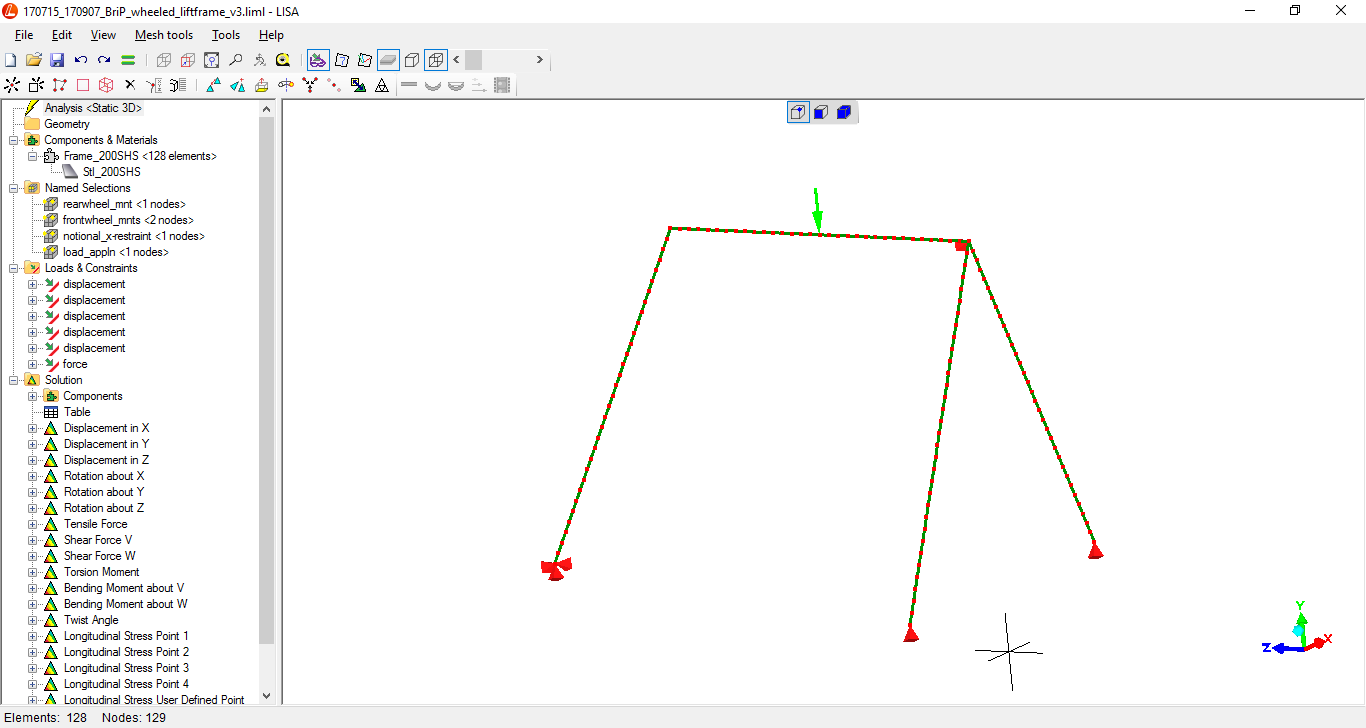Click the New node star icon
Viewport: 1366px width, 728px height.
coord(12,85)
